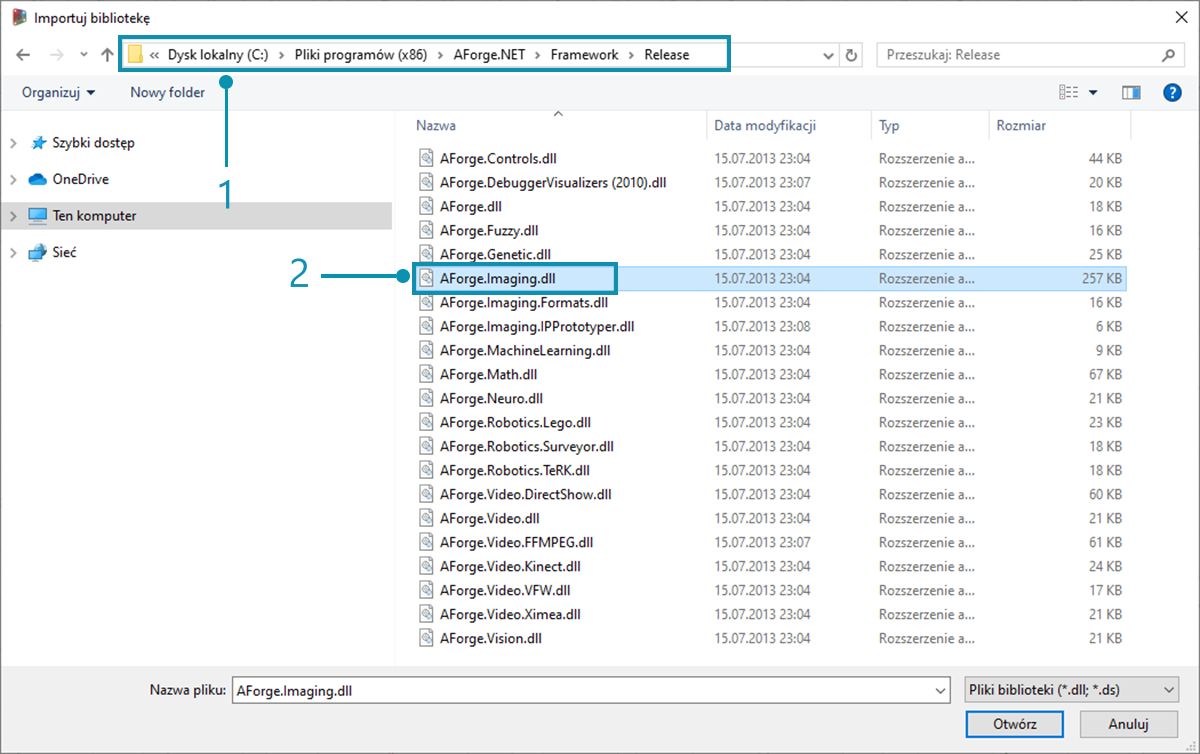Select Ten komputer in navigation pane
Image resolution: width=1200 pixels, height=754 pixels.
(x=94, y=216)
